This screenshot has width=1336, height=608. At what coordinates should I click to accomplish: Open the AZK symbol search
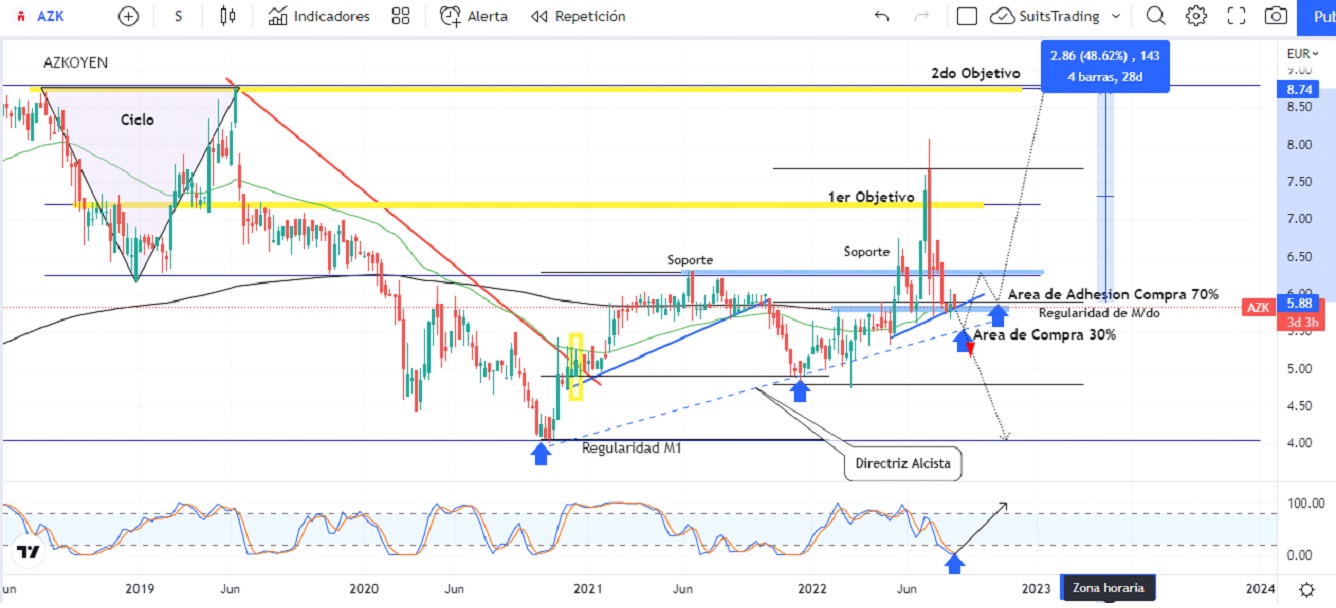click(x=50, y=16)
